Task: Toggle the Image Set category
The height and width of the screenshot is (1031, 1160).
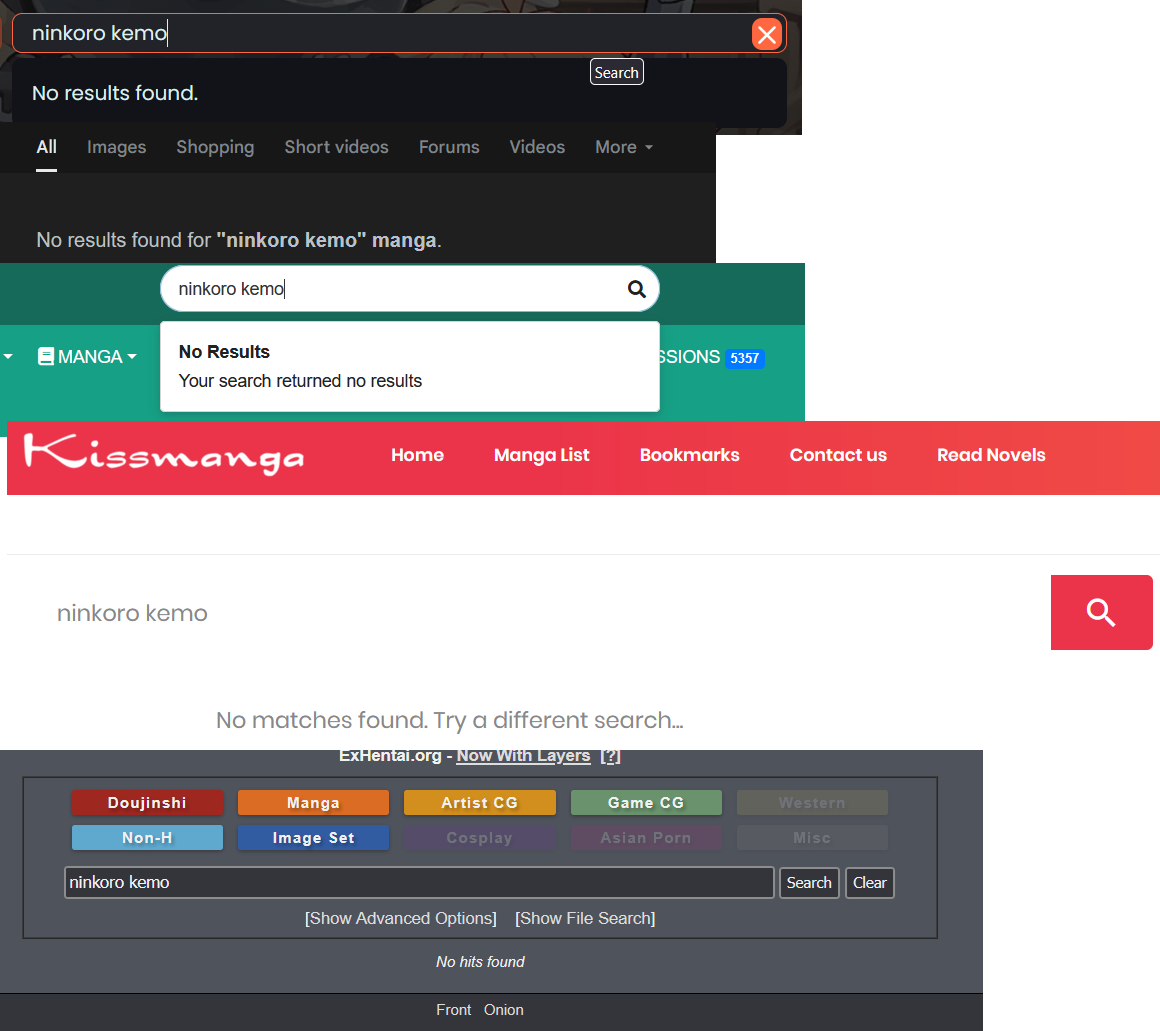Action: [313, 838]
